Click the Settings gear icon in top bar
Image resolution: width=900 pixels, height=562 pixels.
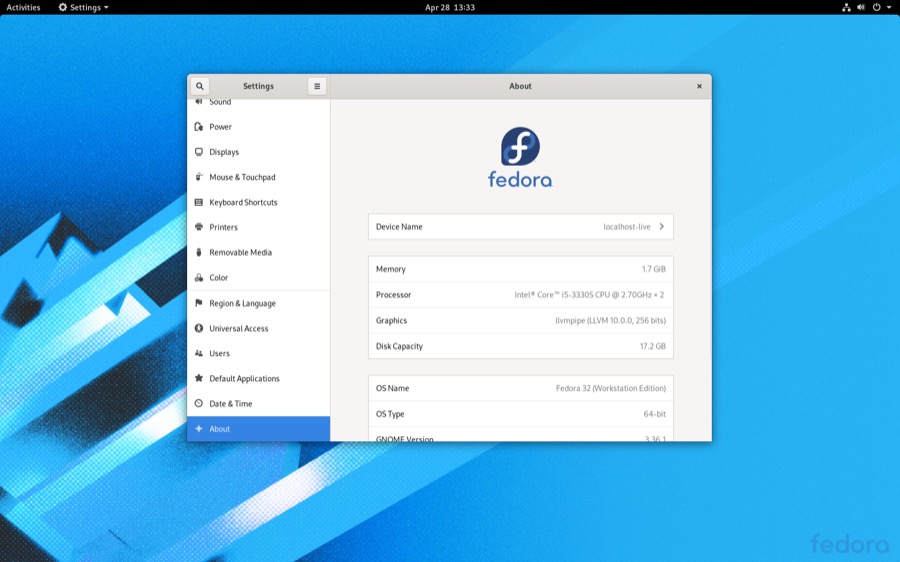pyautogui.click(x=63, y=7)
